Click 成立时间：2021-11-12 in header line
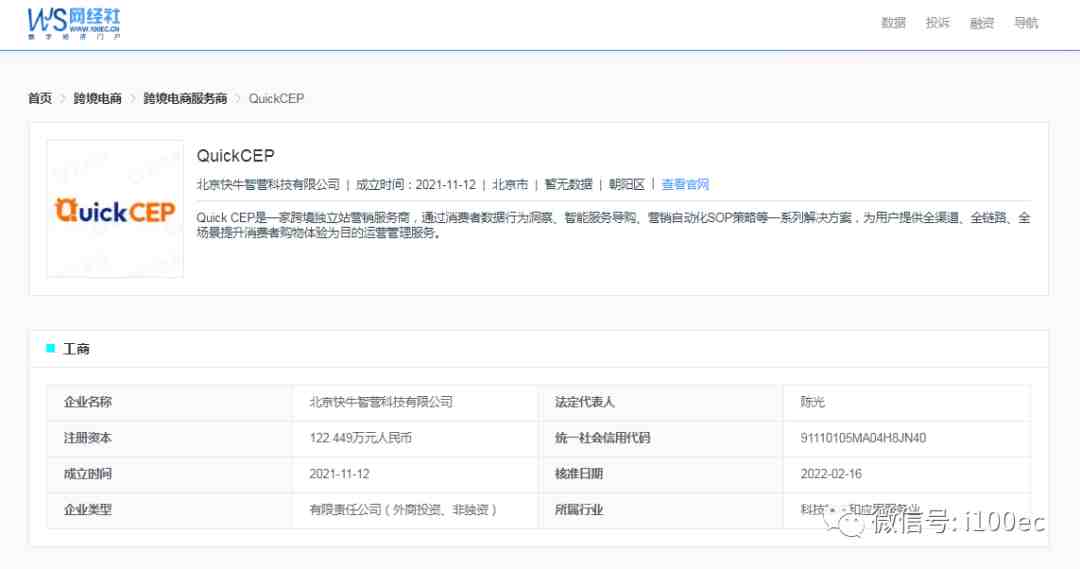 pyautogui.click(x=415, y=184)
